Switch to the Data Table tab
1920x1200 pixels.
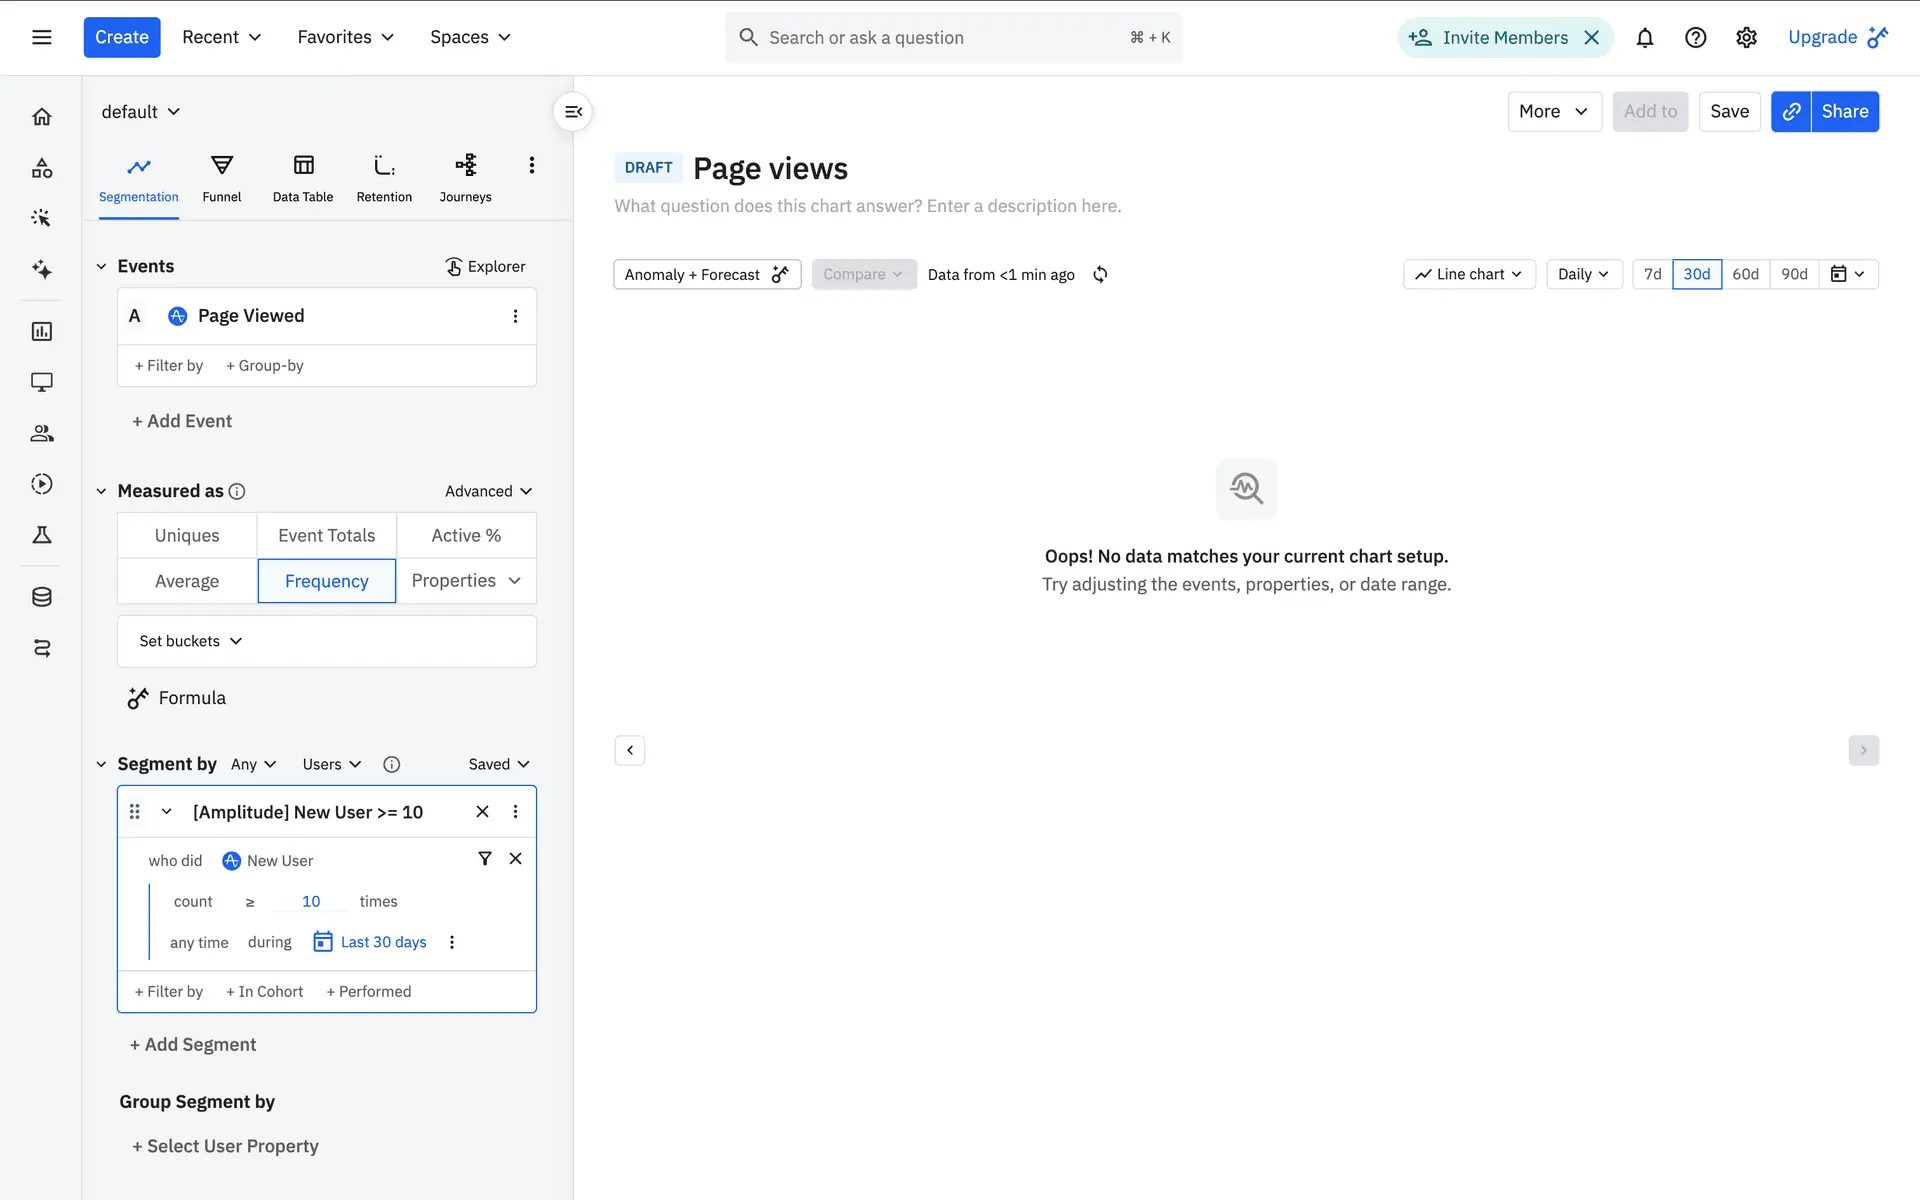[x=303, y=178]
